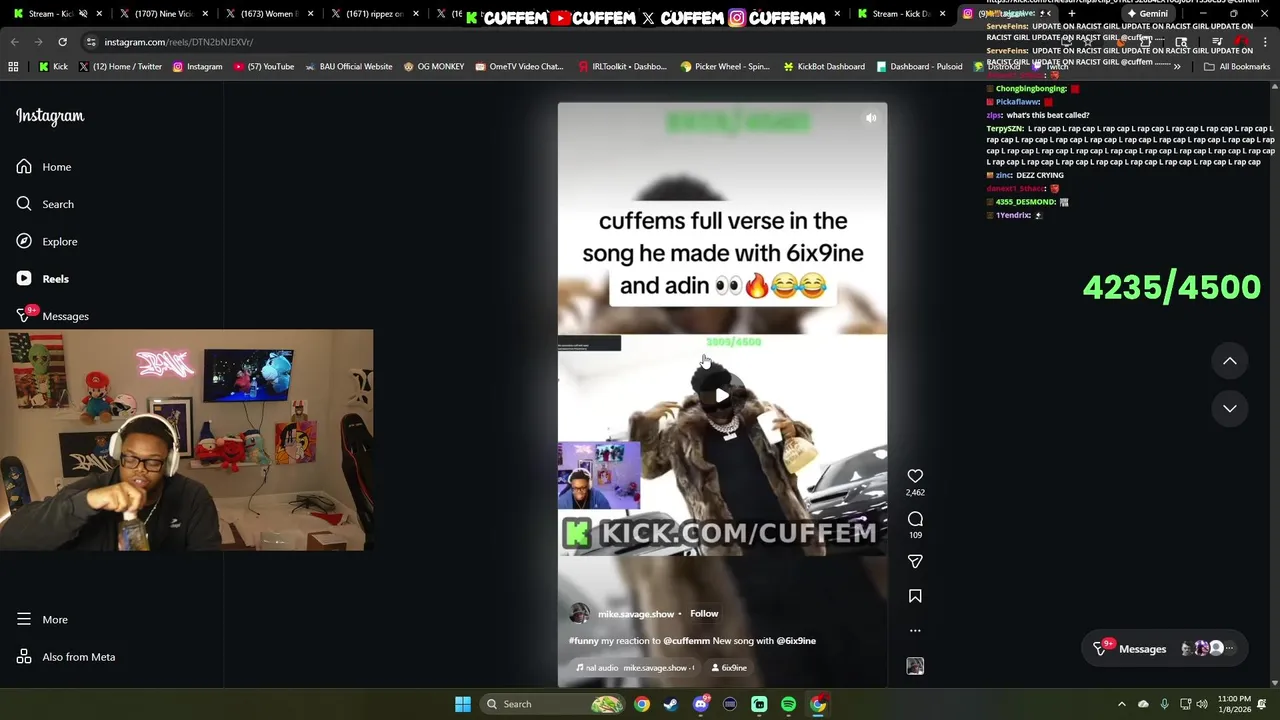
Task: Open Steam from the taskbar
Action: tap(671, 704)
